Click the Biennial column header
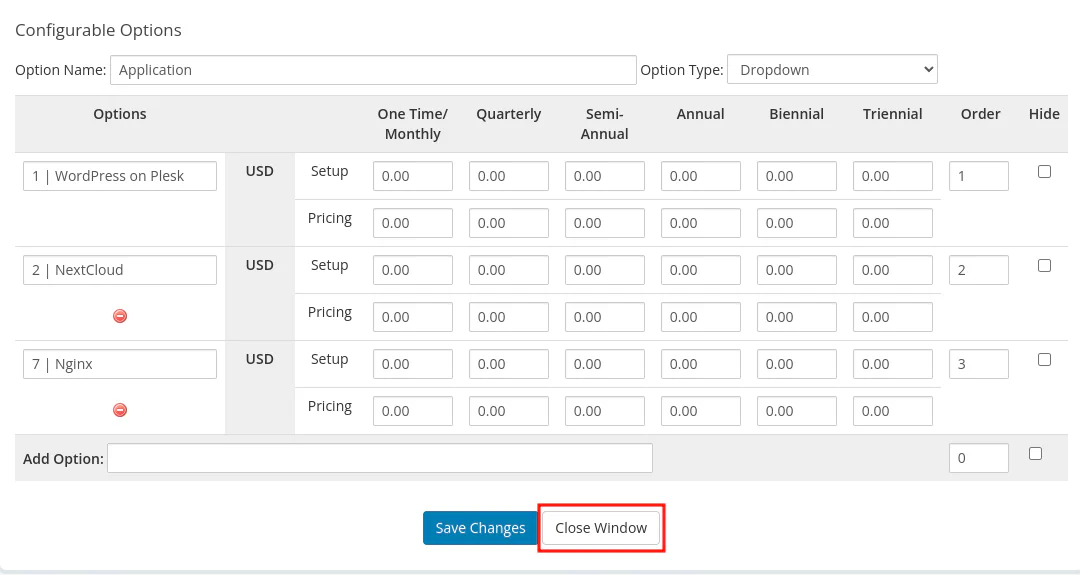This screenshot has height=575, width=1080. click(797, 114)
